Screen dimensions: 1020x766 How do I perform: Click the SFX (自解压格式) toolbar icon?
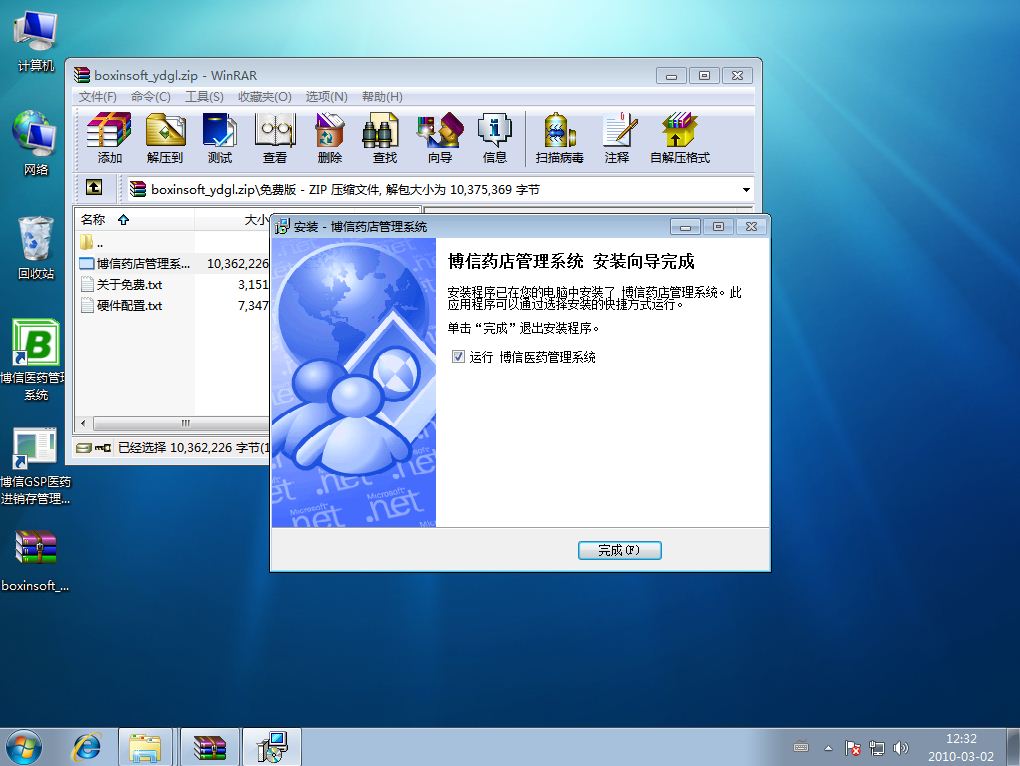point(680,138)
